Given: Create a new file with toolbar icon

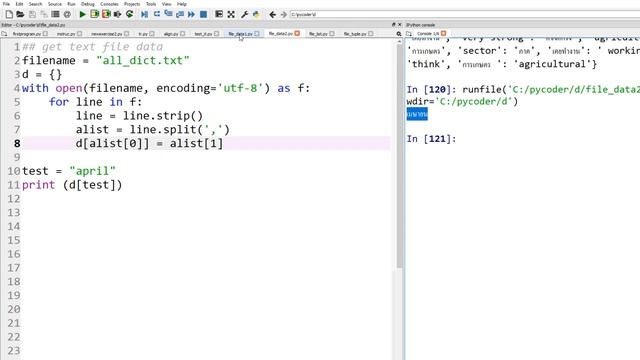Looking at the screenshot, I should 9,14.
